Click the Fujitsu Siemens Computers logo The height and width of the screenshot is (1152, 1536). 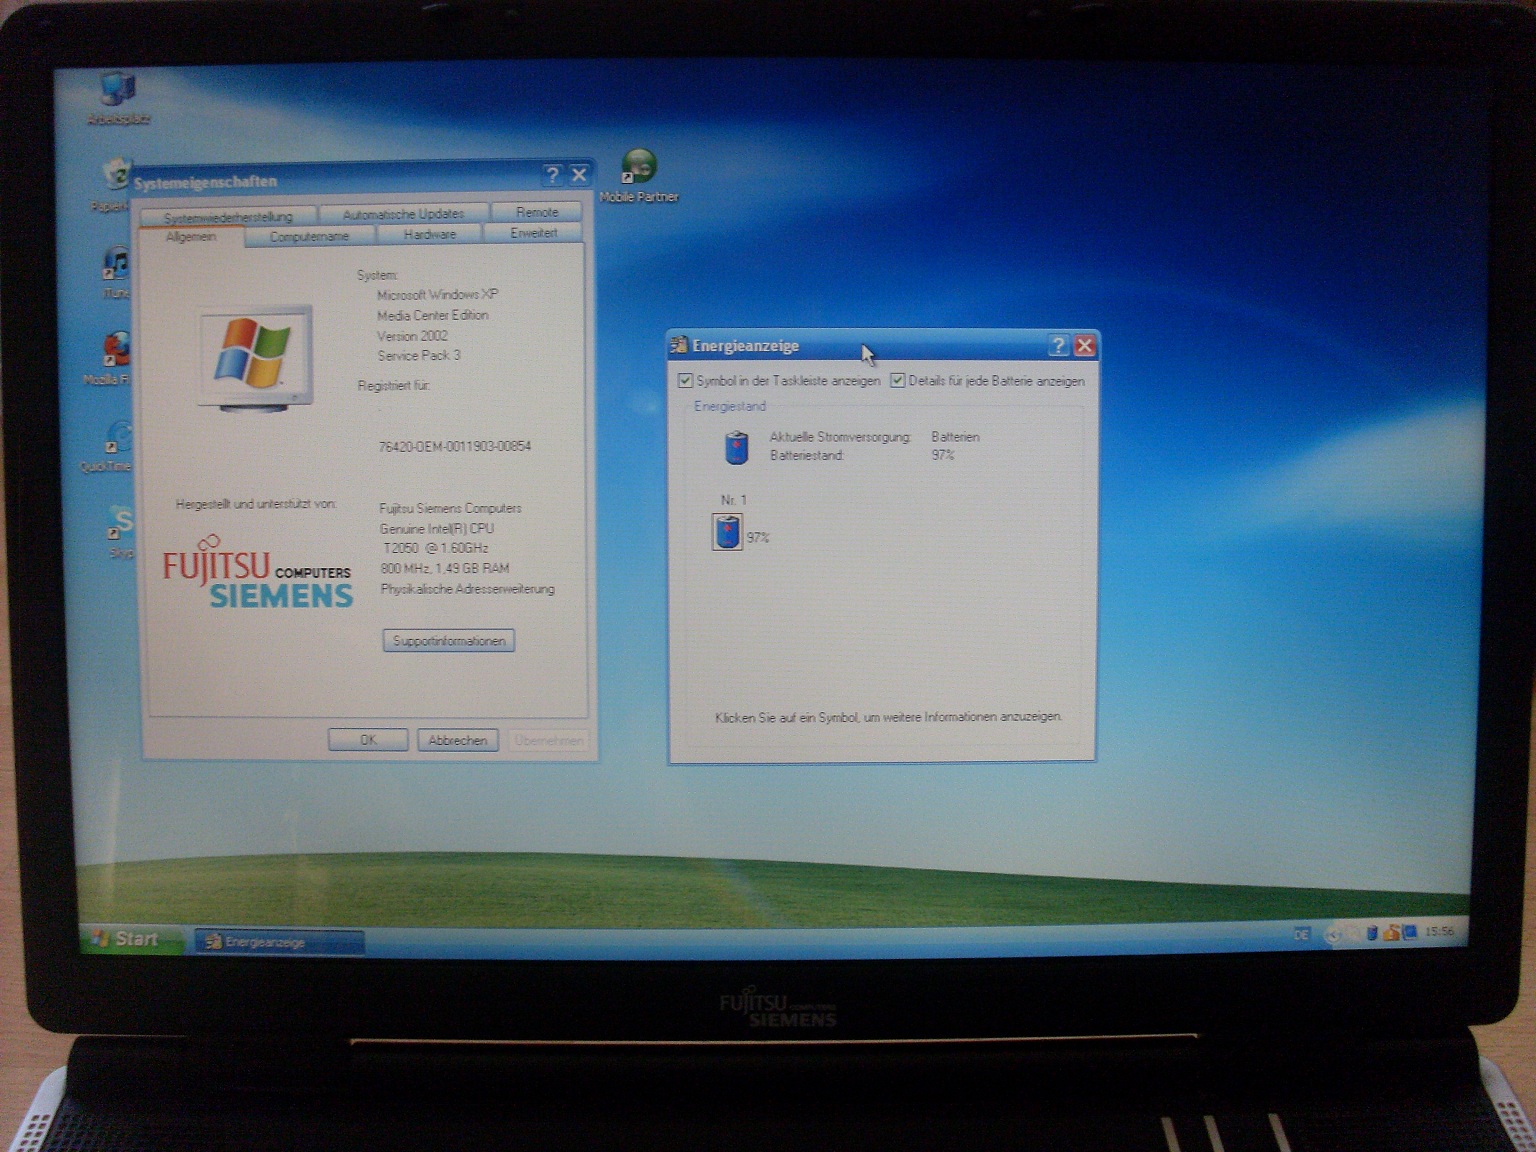point(257,573)
